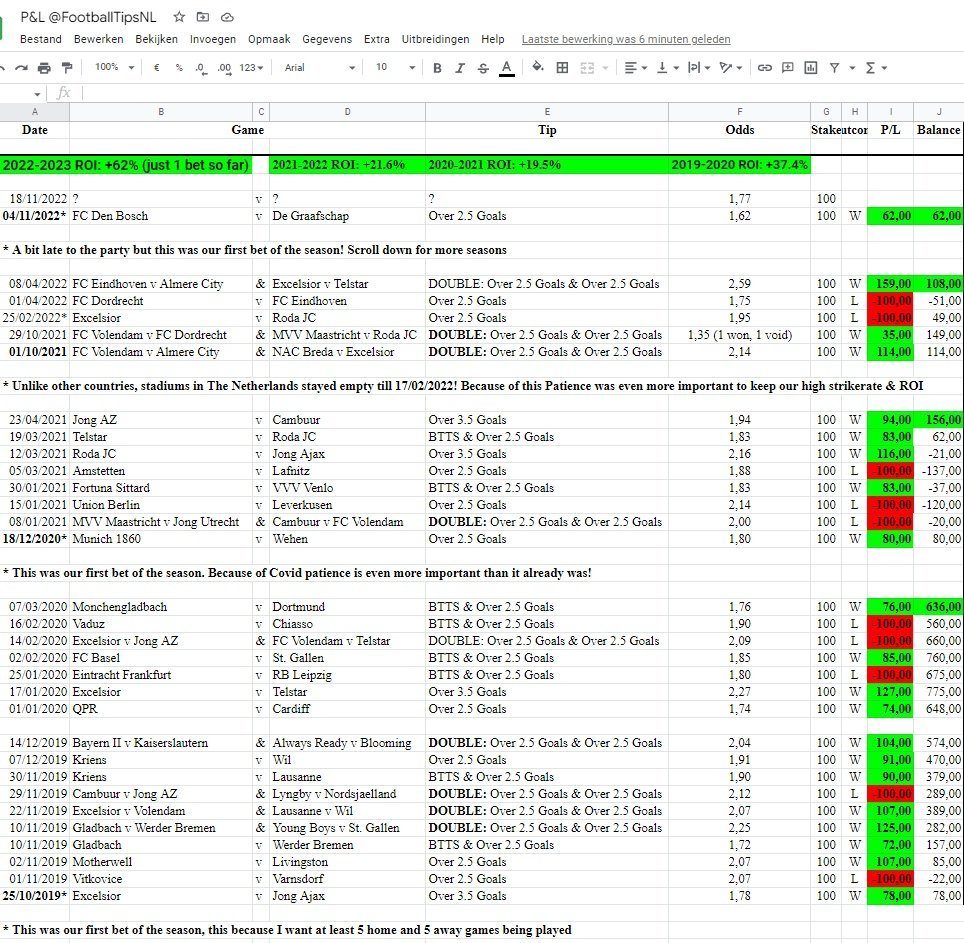Screen dimensions: 964x943
Task: Open the text rotation dropdown
Action: click(731, 68)
